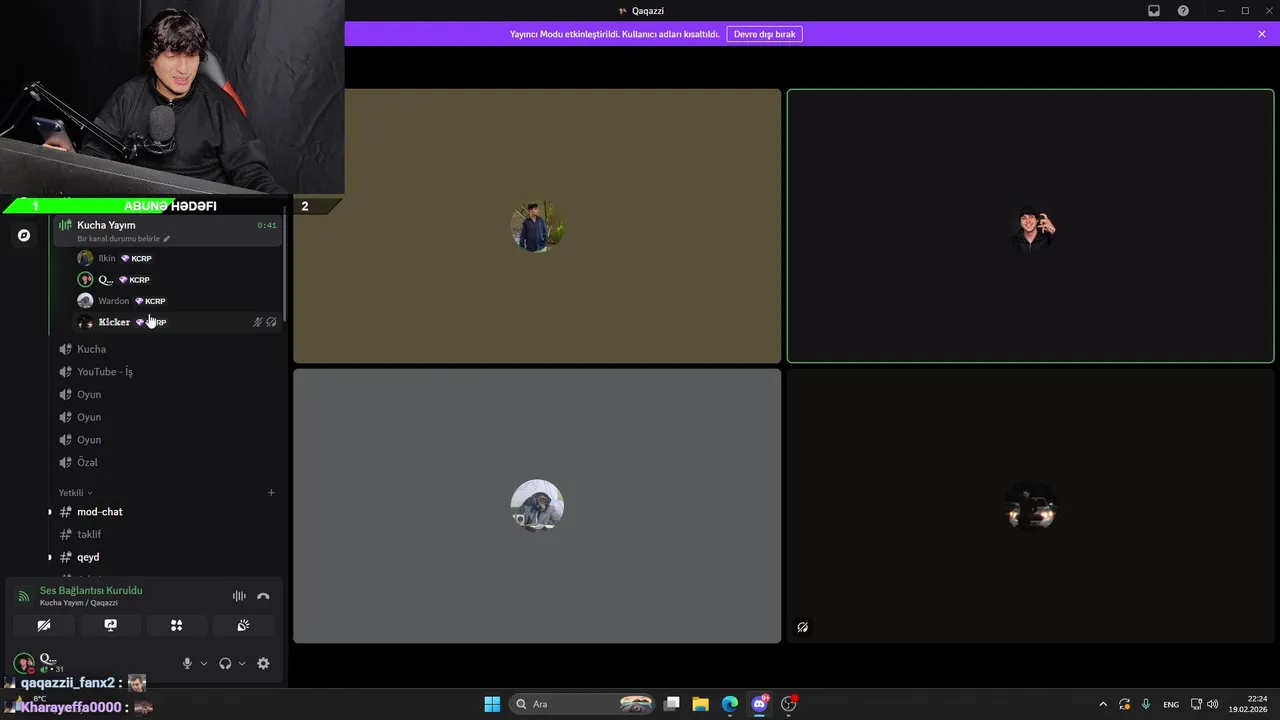Add a channel to Yetkili category
This screenshot has height=720, width=1280.
(x=271, y=493)
